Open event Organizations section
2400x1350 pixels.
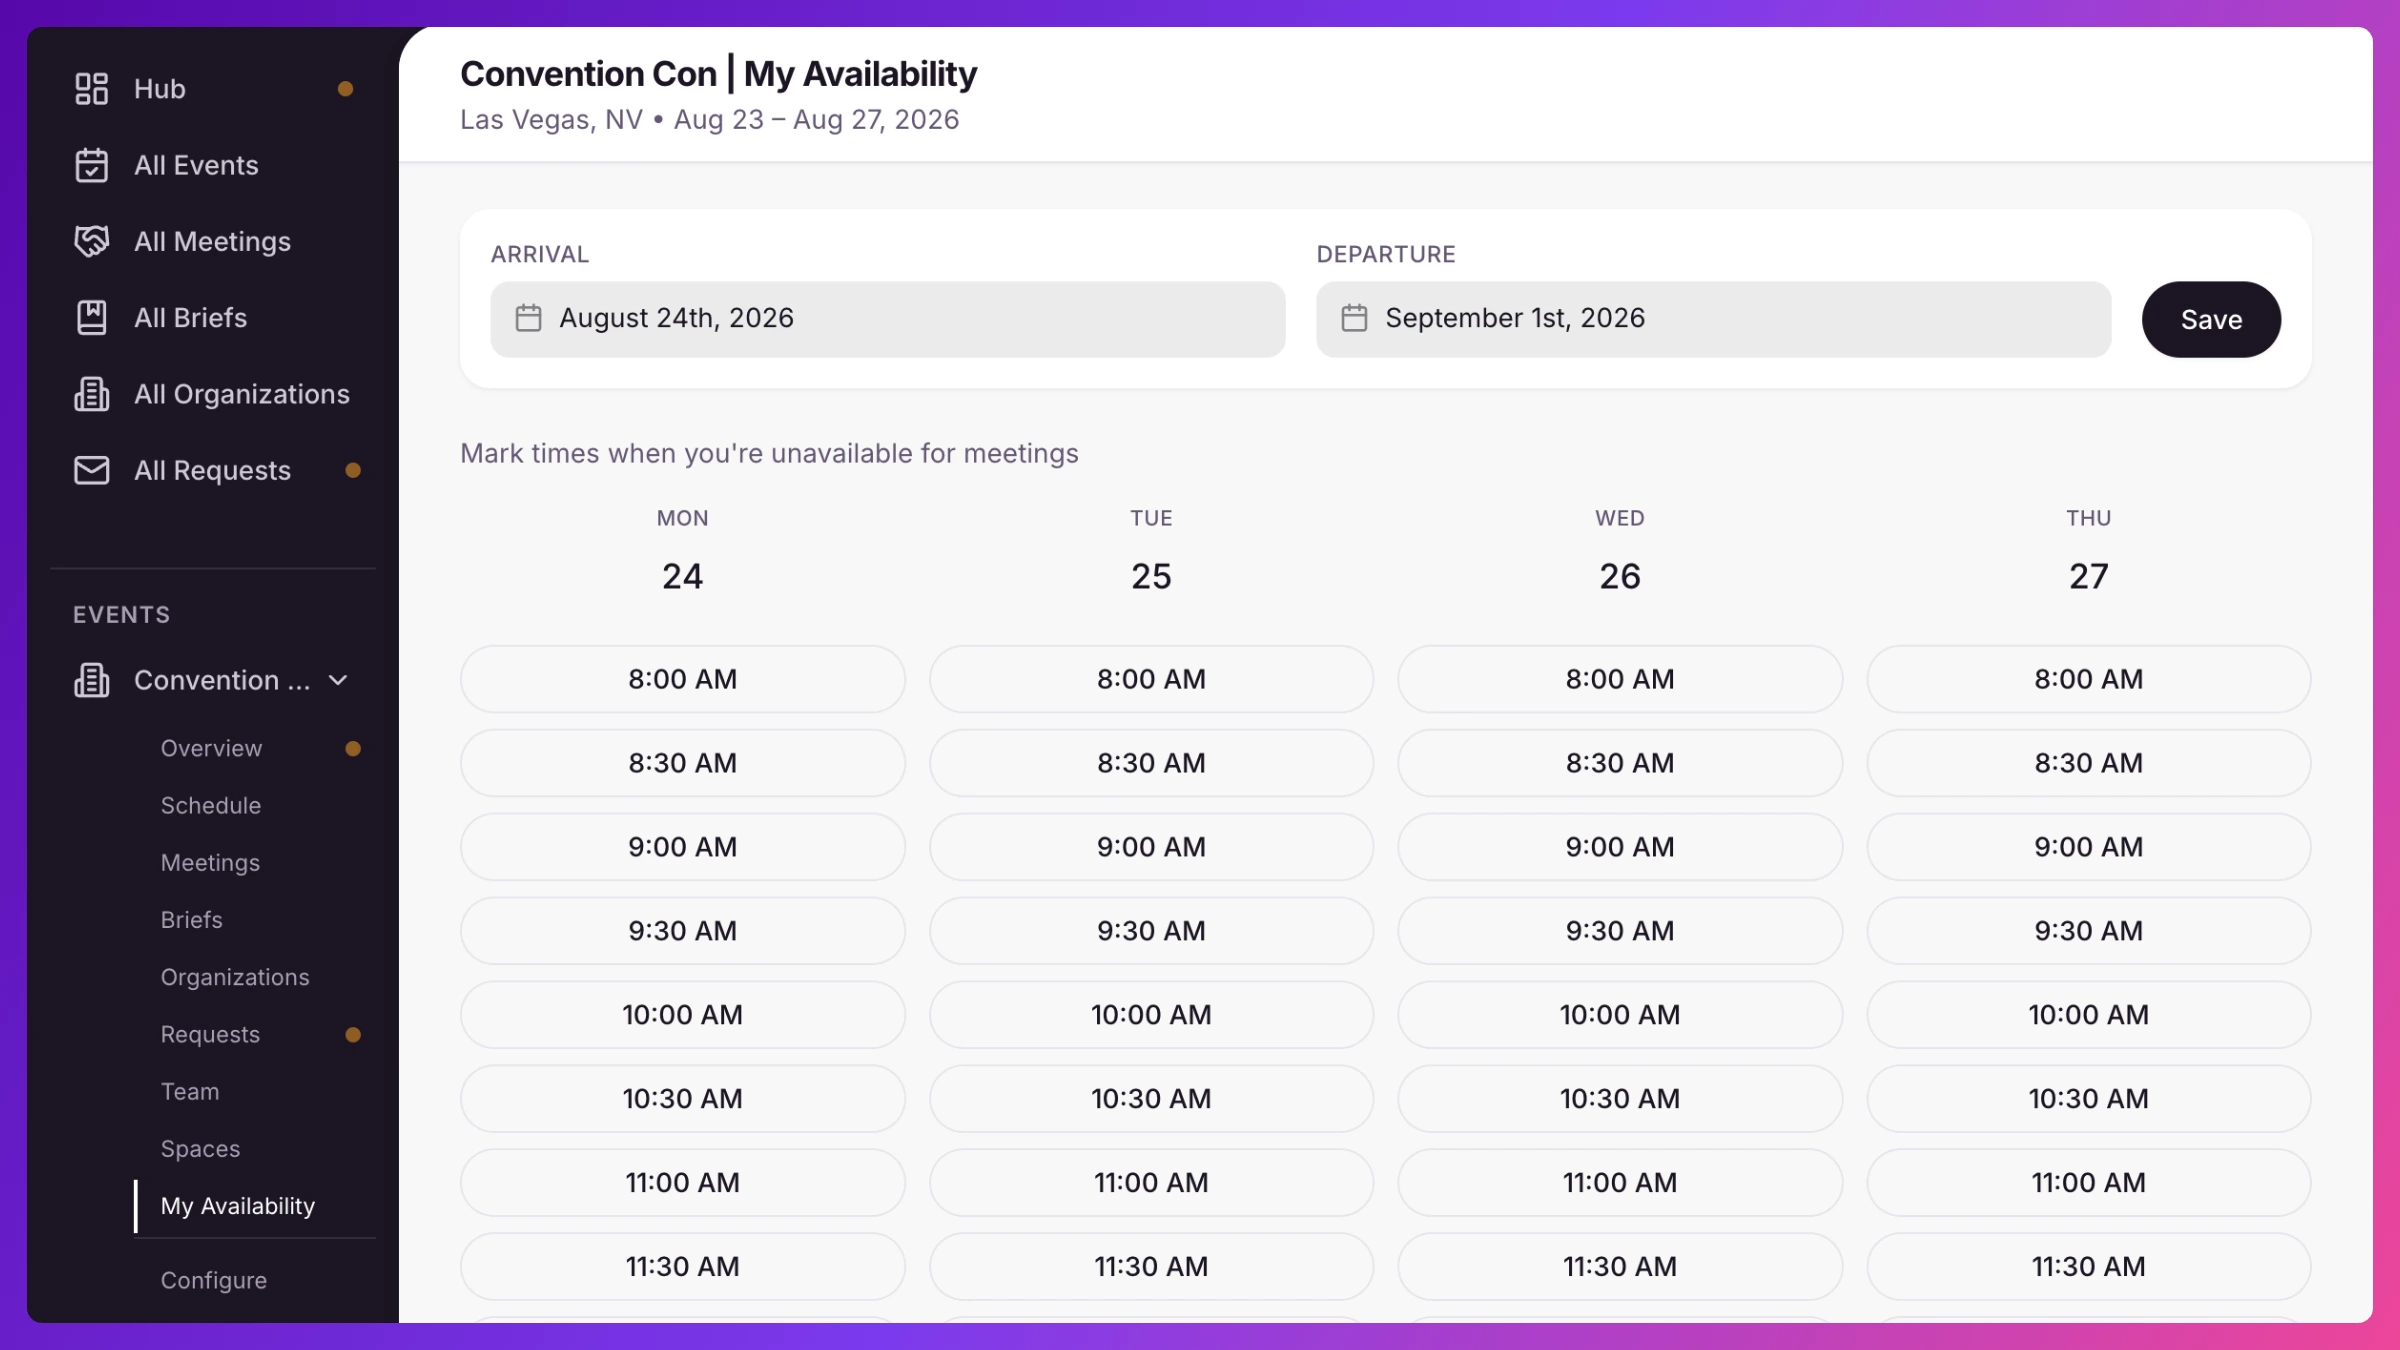235,977
